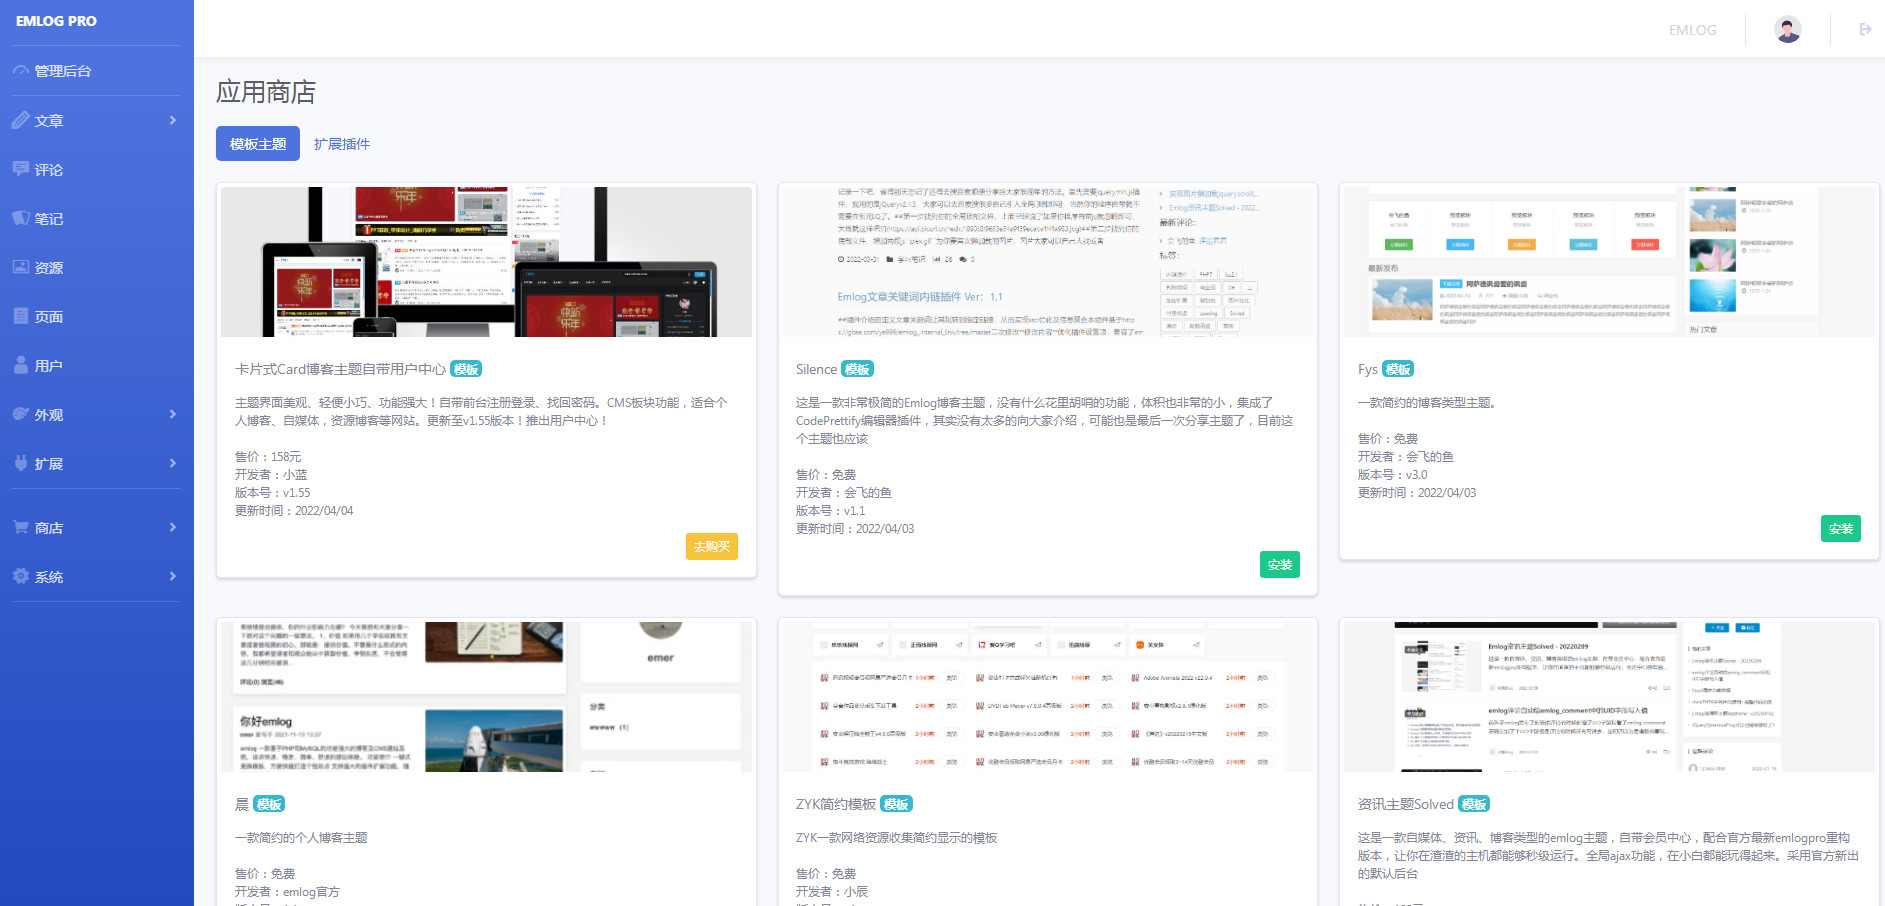
Task: Open the EMLOG link in header
Action: pos(1692,30)
